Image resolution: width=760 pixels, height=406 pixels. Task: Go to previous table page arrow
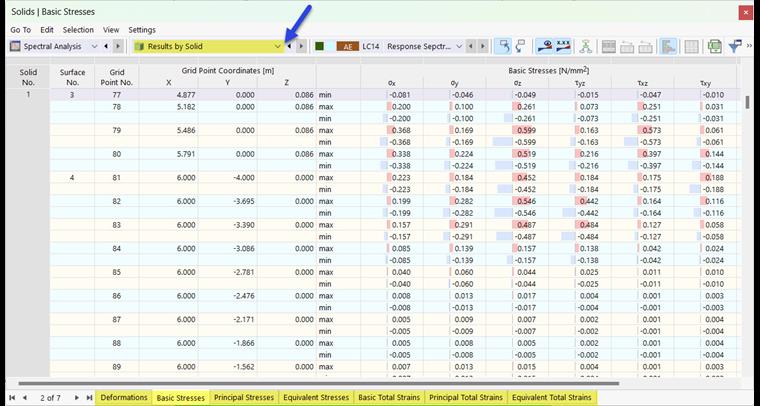click(x=25, y=398)
